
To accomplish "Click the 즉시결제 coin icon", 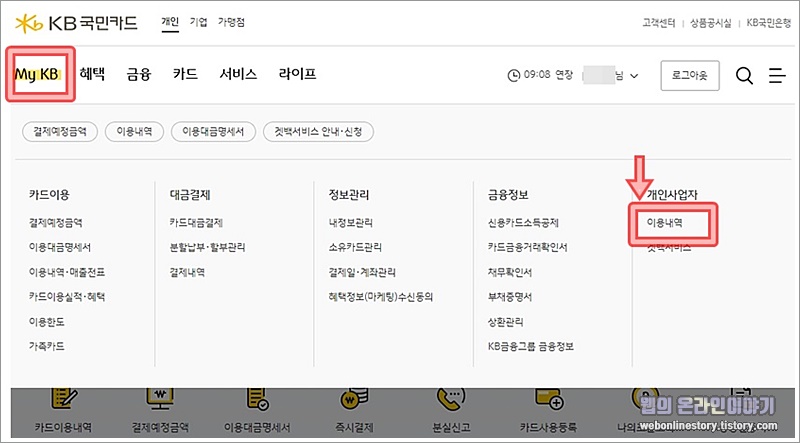I will (x=354, y=401).
